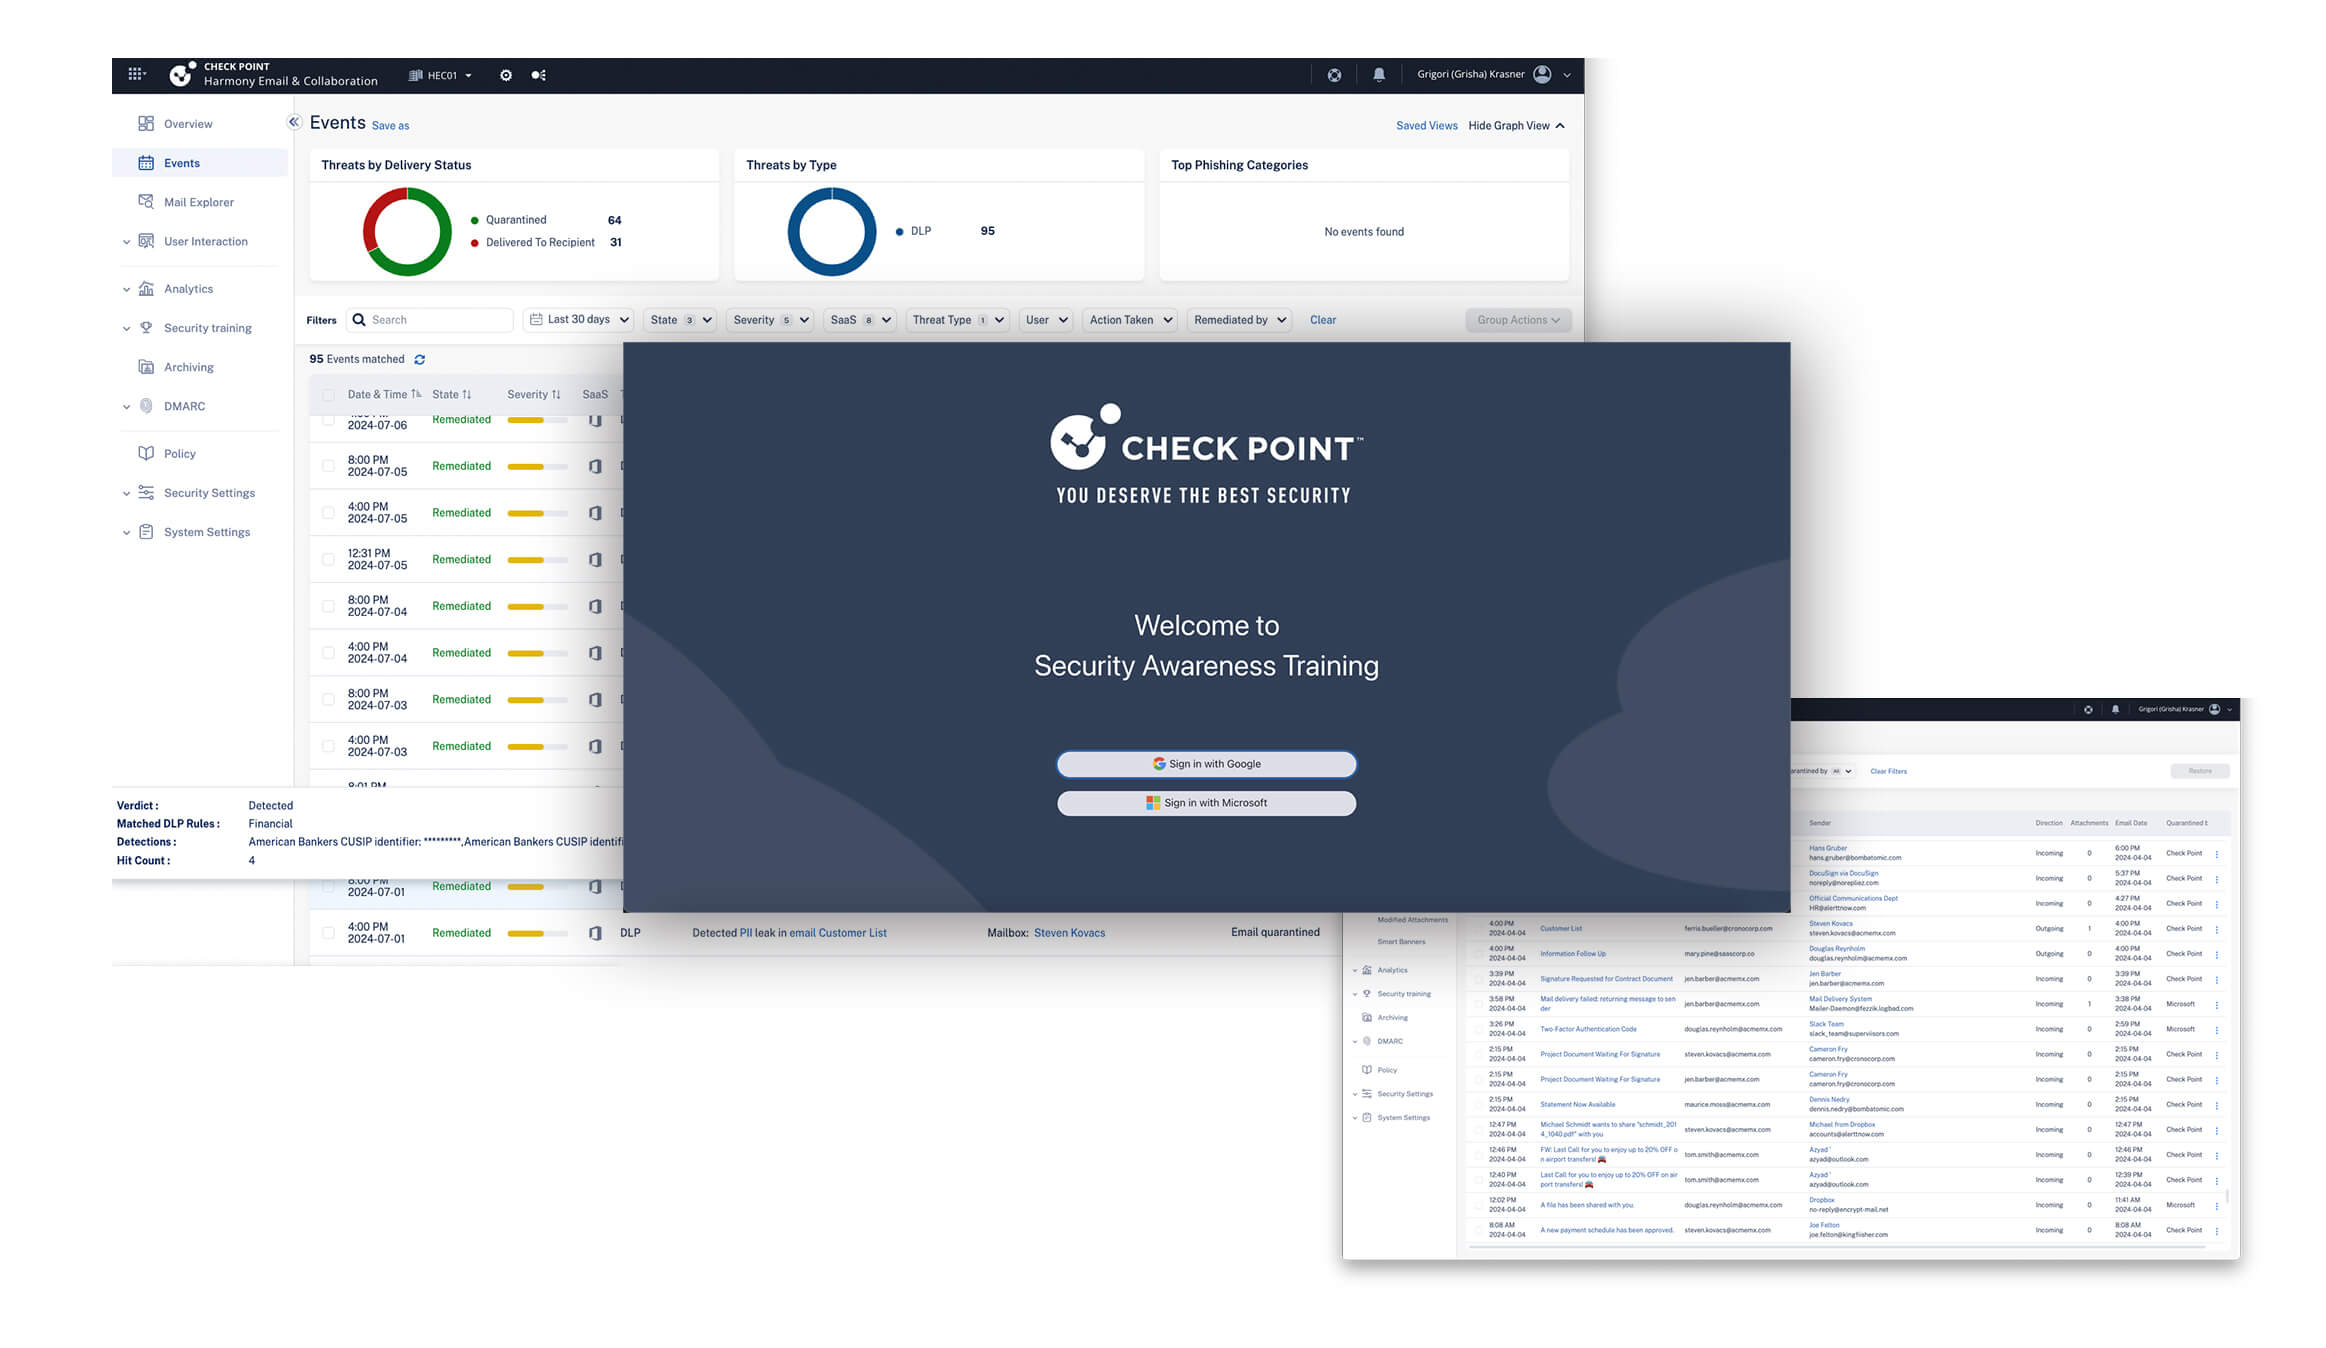Open Archiving settings panel
Image resolution: width=2326 pixels, height=1348 pixels.
(189, 366)
